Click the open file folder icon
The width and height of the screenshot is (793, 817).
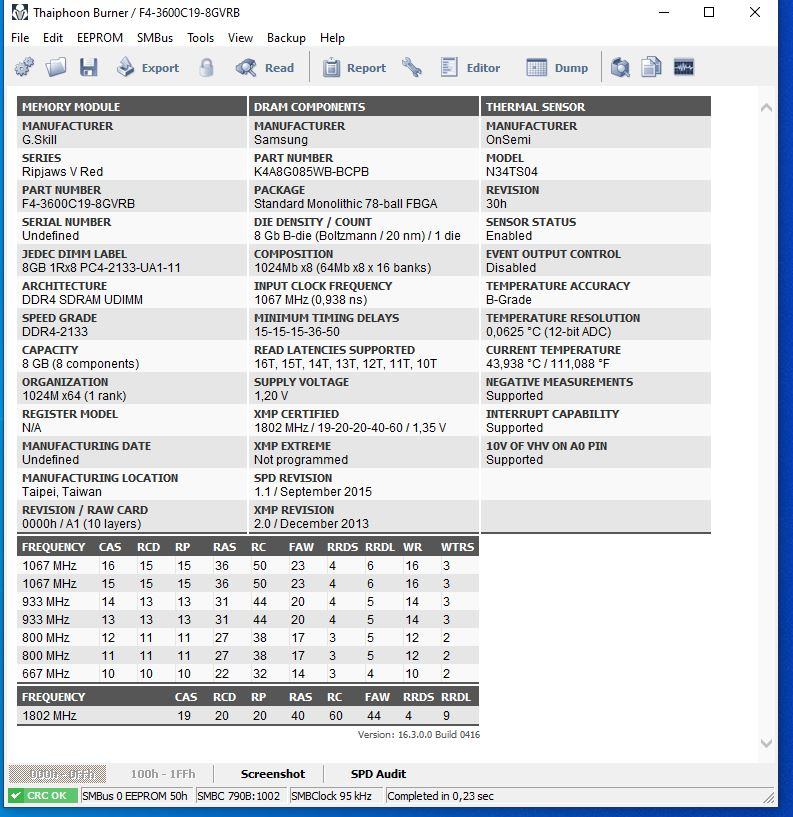pos(56,67)
